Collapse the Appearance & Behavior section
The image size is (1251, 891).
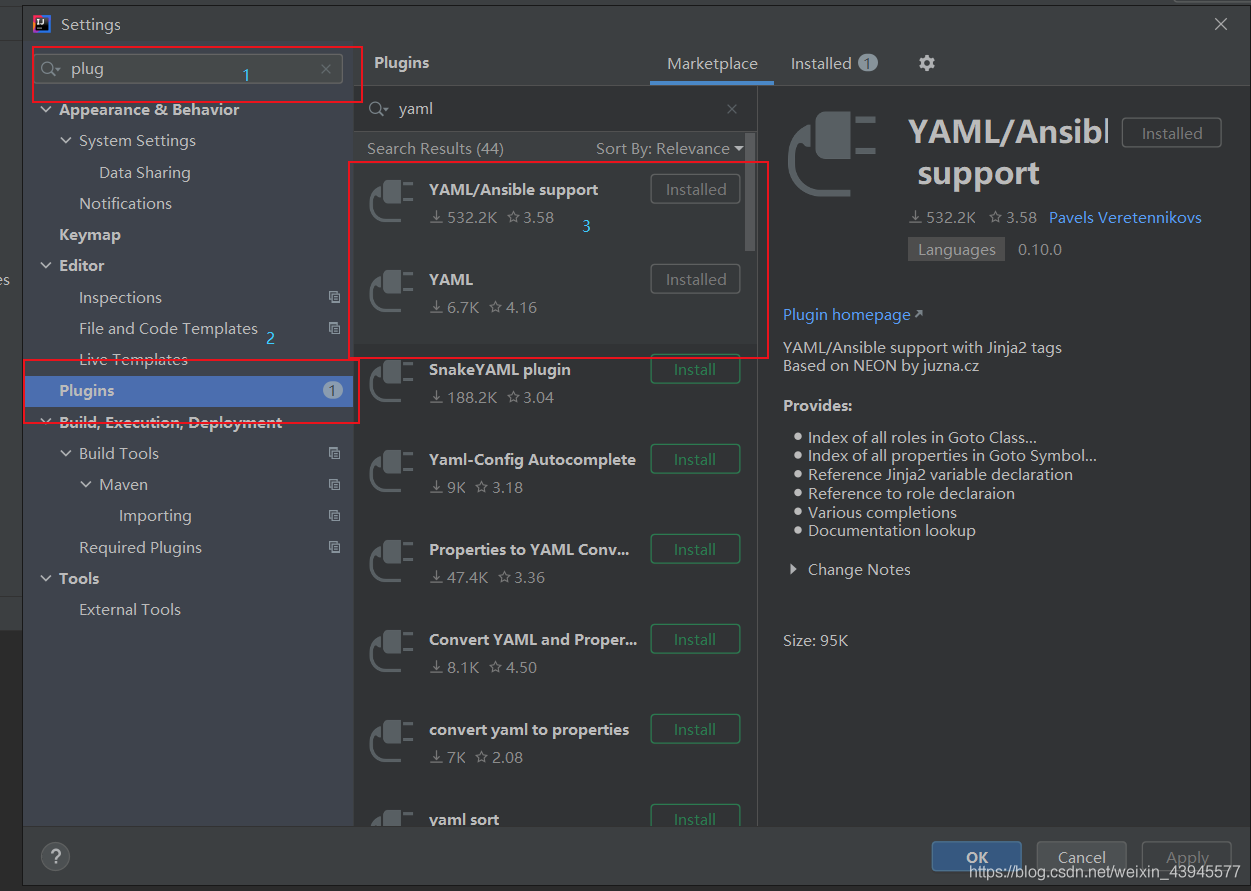[46, 110]
